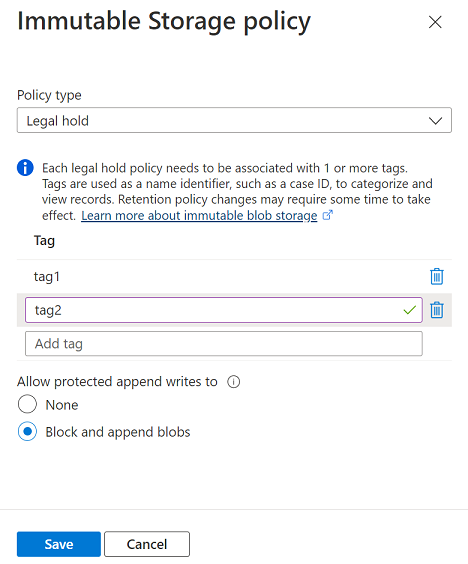Open Learn more about immutable blob storage link
Image resolution: width=468 pixels, height=564 pixels.
coord(199,215)
